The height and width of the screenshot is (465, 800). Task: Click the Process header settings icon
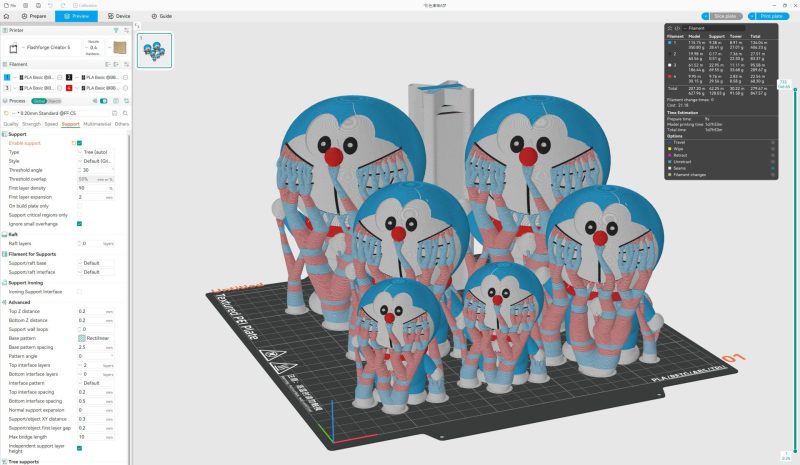(126, 101)
